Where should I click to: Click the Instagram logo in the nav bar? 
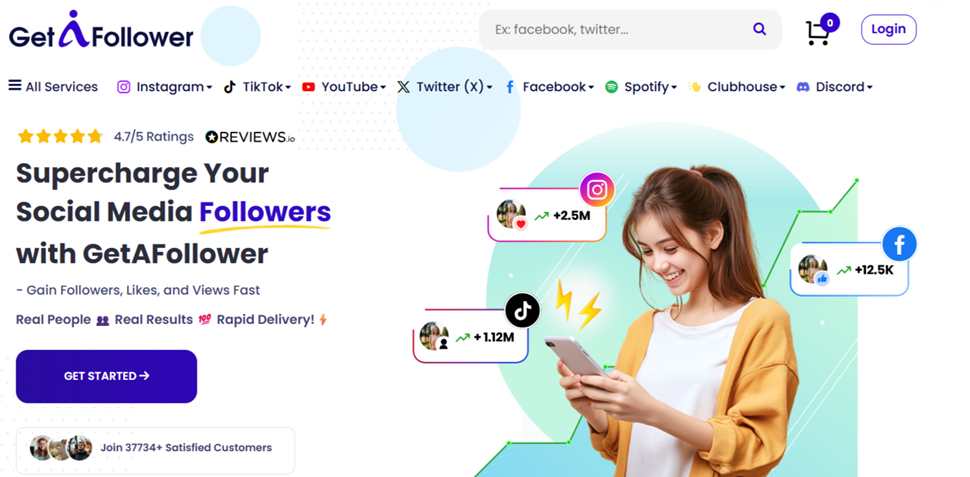124,87
